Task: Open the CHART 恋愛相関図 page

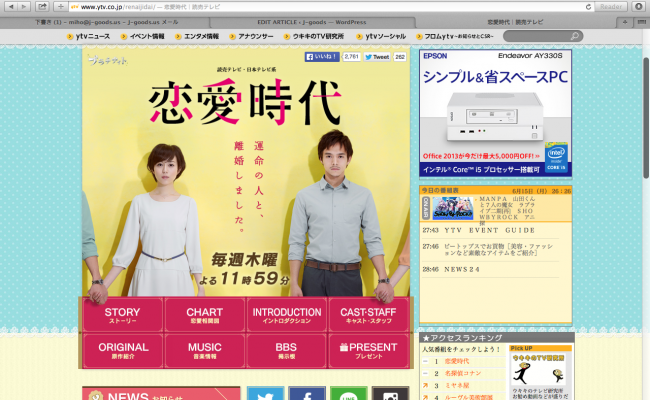Action: pos(204,315)
